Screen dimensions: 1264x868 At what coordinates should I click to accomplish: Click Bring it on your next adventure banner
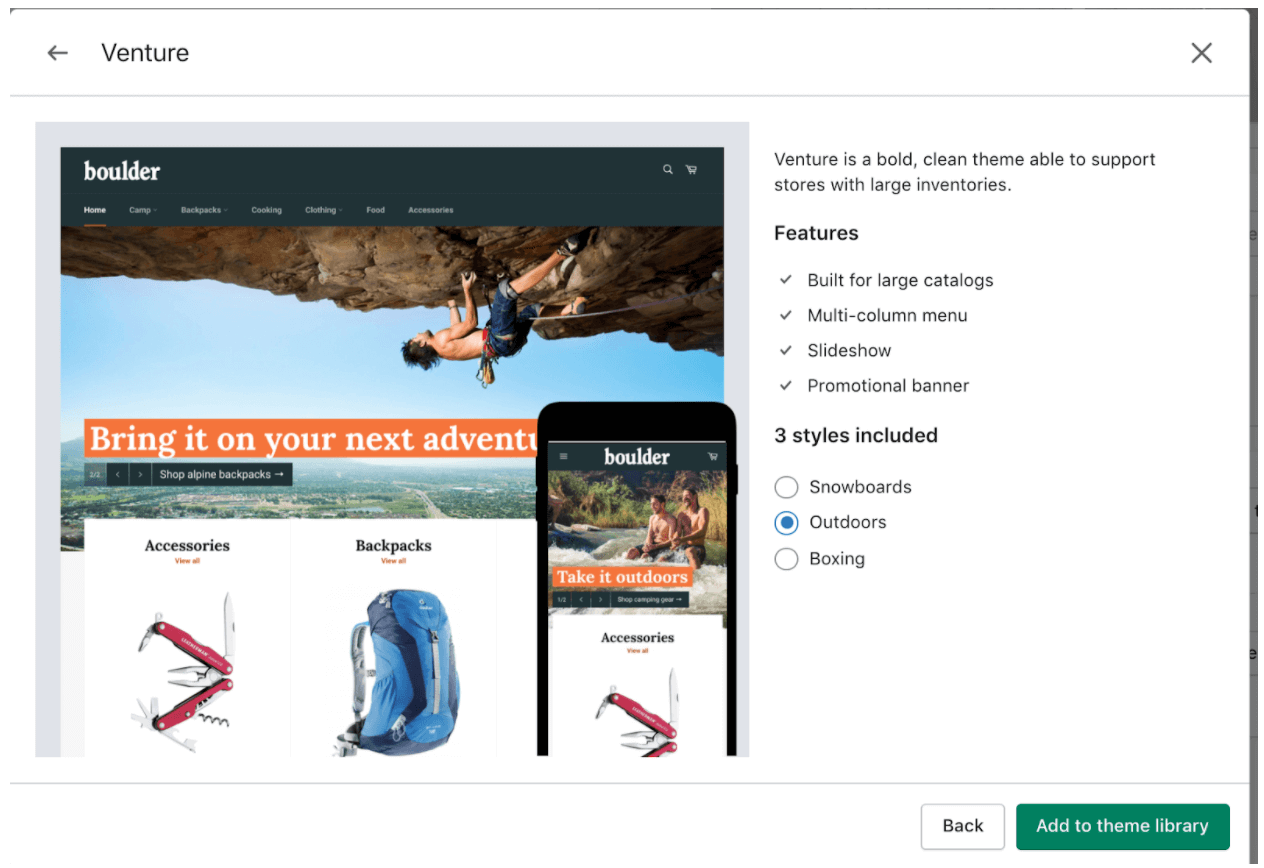point(311,439)
